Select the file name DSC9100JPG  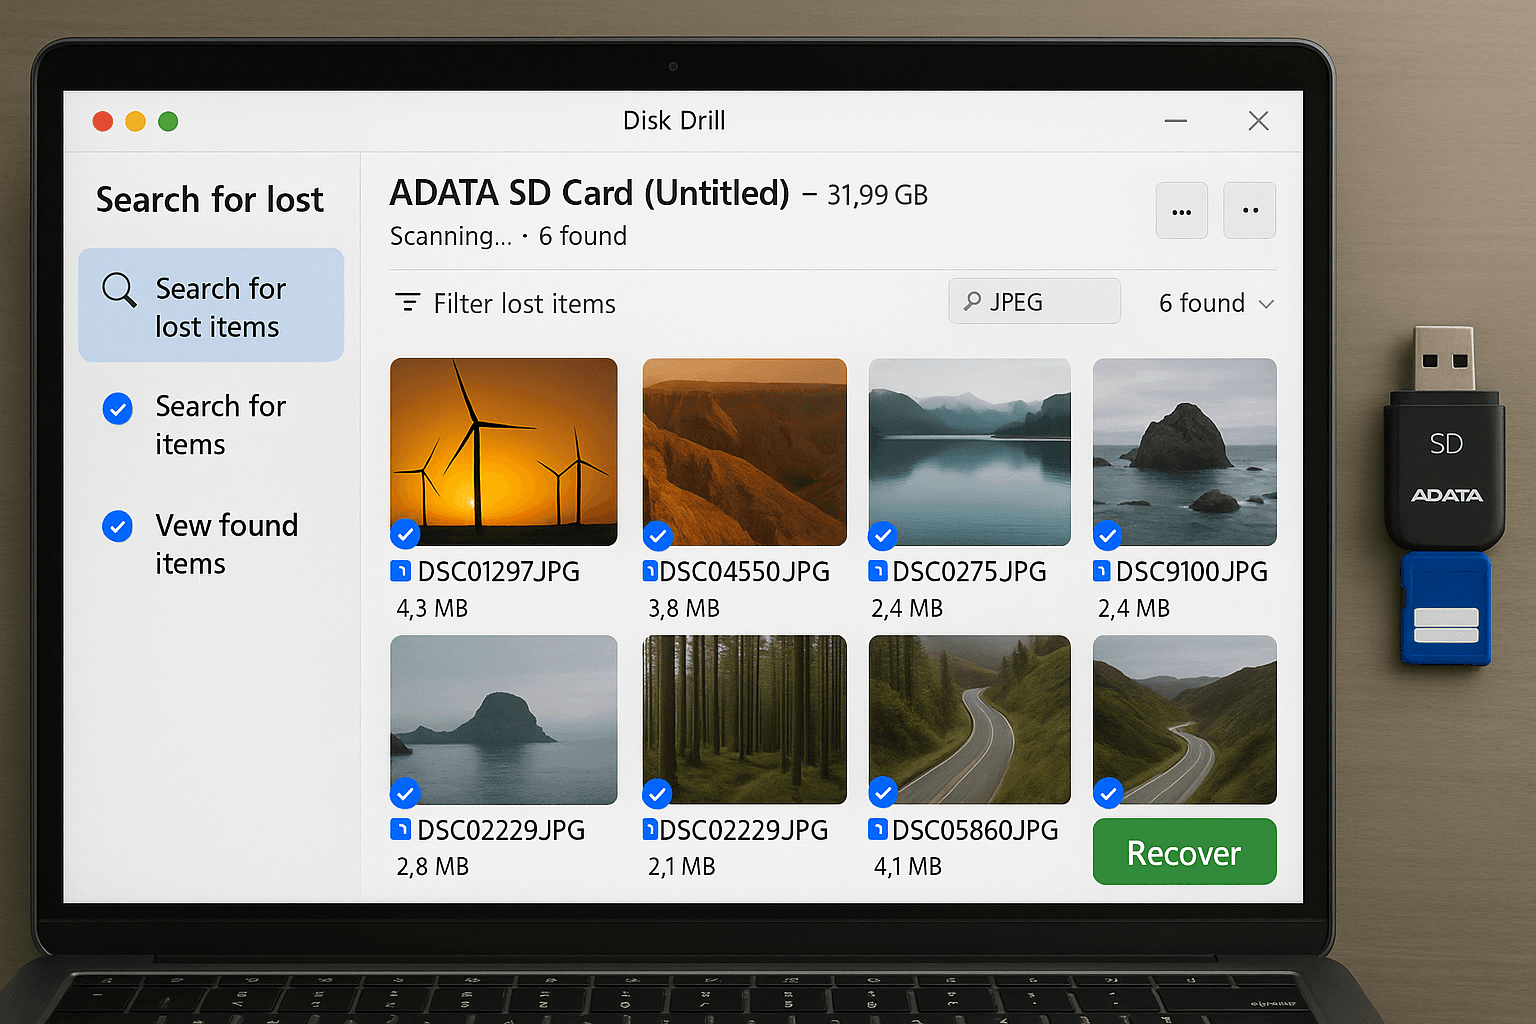[1192, 572]
